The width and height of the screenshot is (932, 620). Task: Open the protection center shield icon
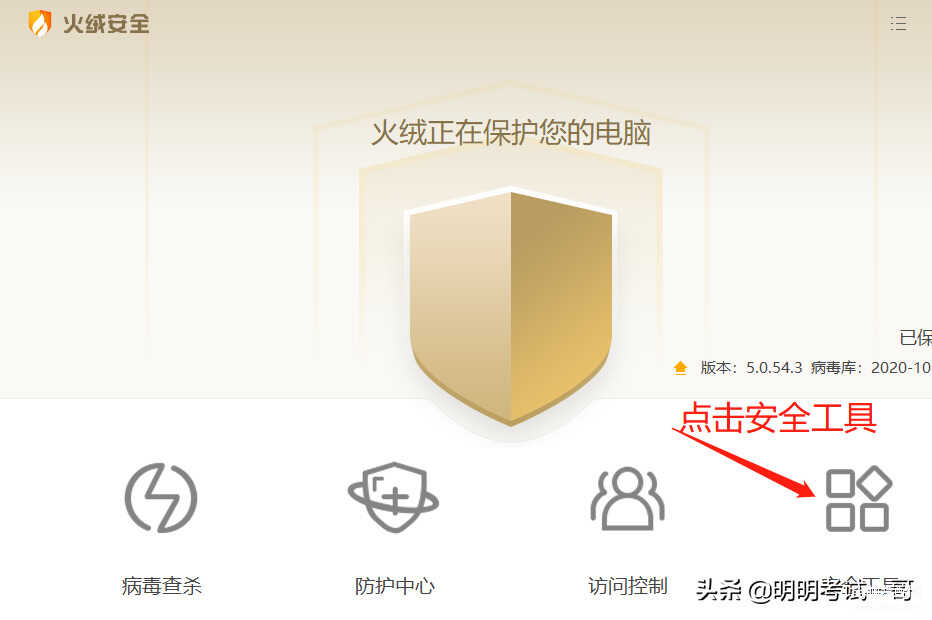click(x=393, y=497)
